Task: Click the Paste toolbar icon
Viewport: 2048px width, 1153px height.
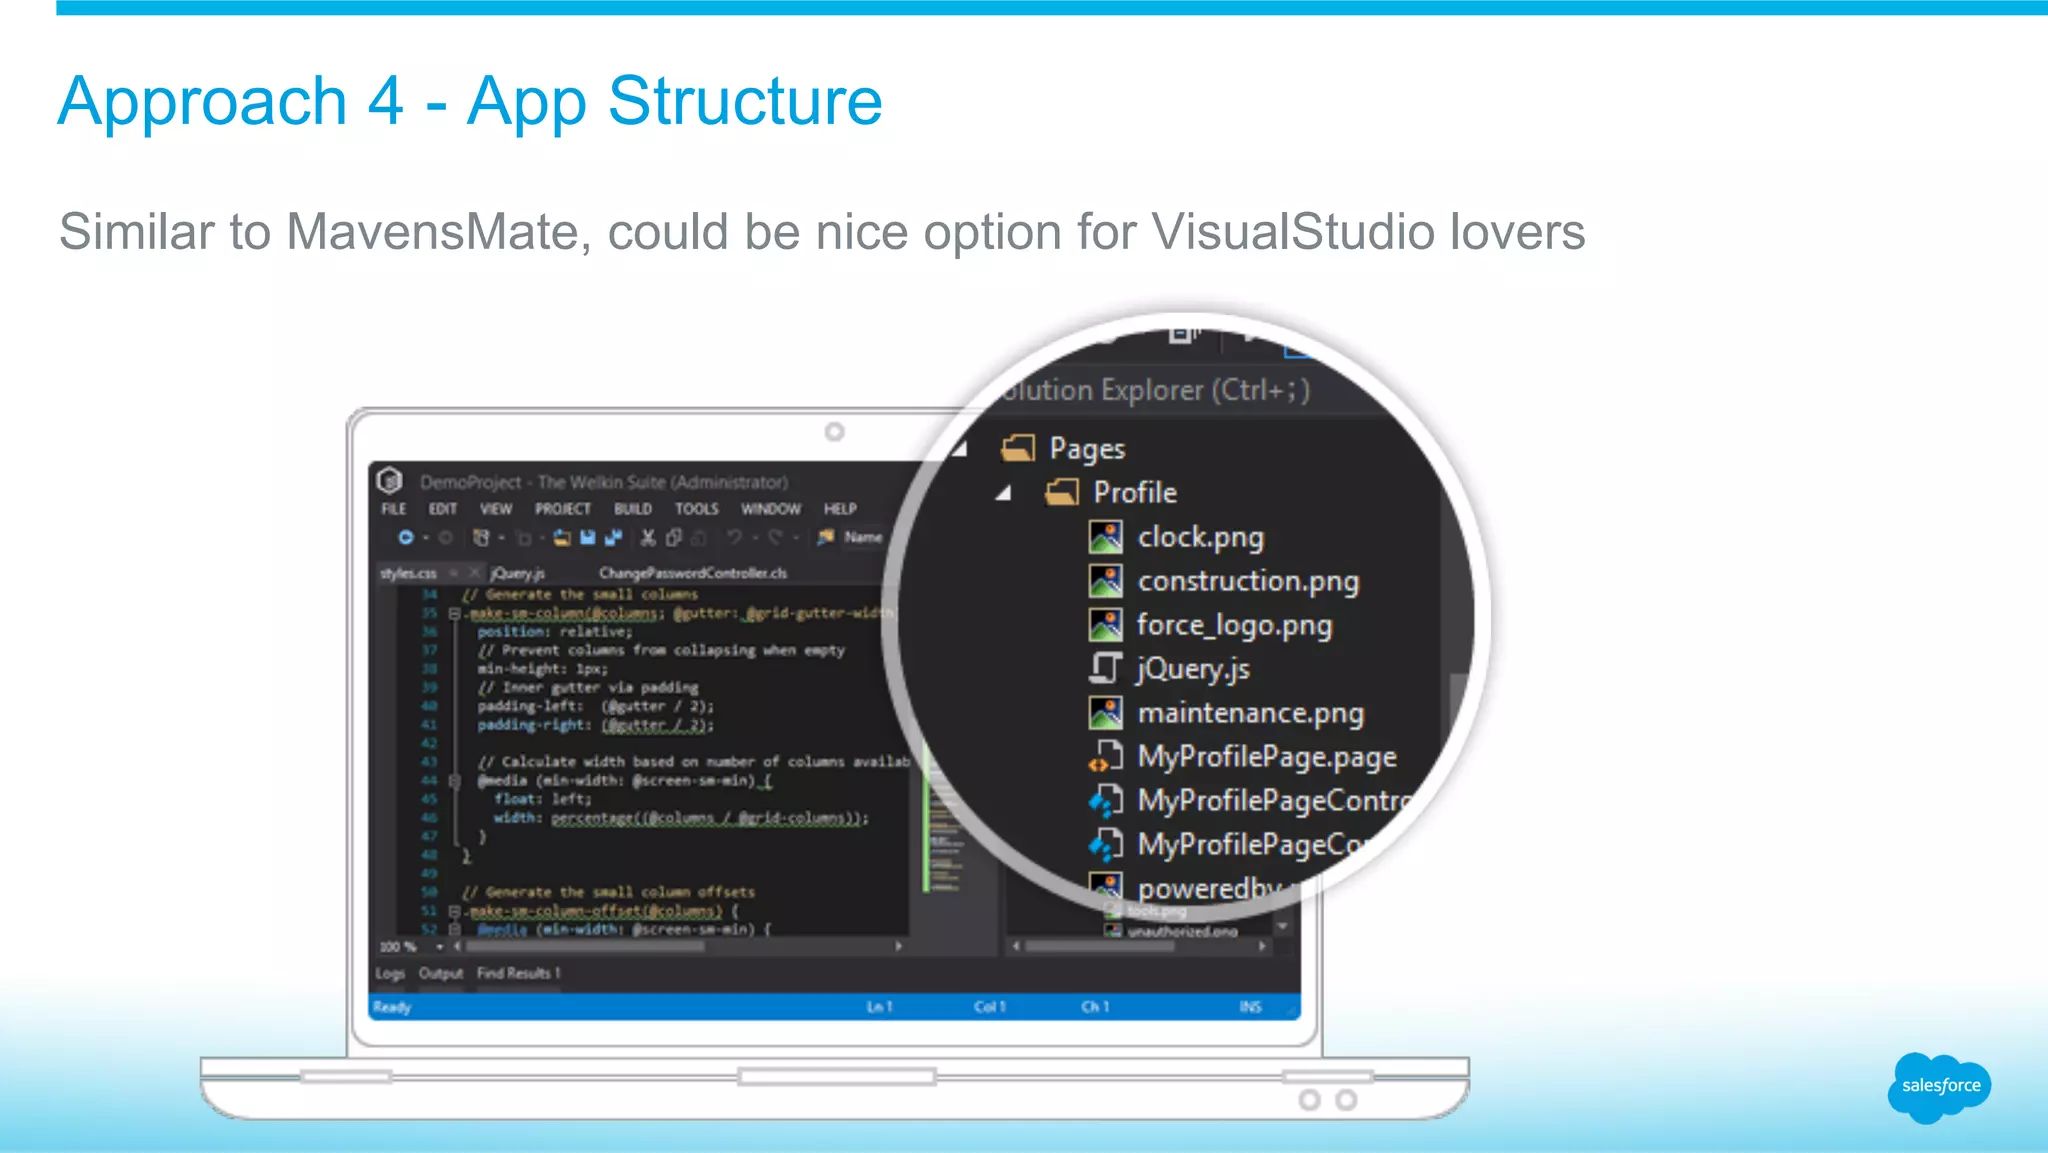Action: pyautogui.click(x=699, y=538)
